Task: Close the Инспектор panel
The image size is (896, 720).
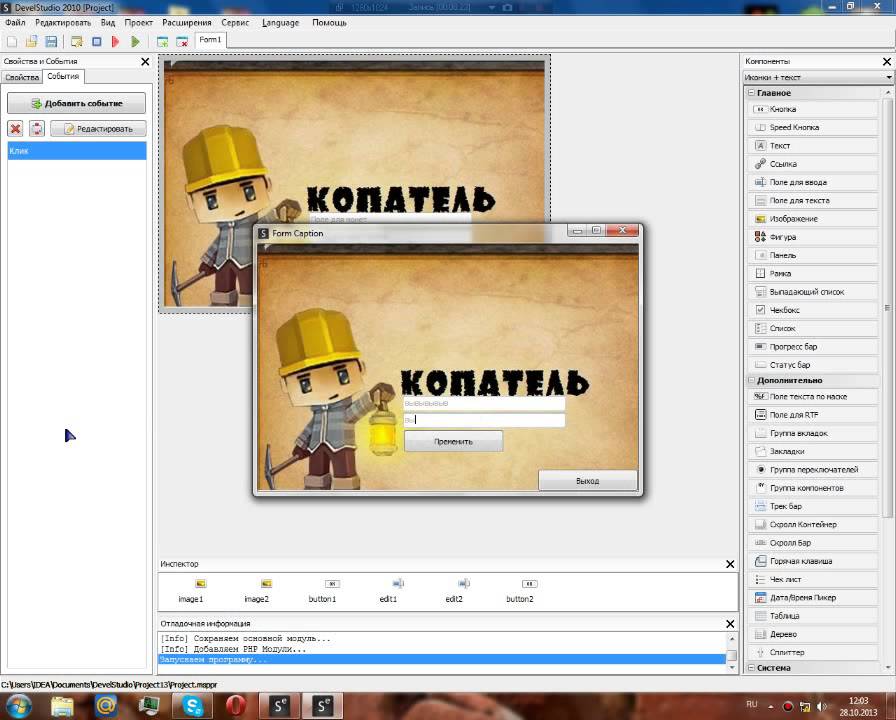Action: (730, 564)
